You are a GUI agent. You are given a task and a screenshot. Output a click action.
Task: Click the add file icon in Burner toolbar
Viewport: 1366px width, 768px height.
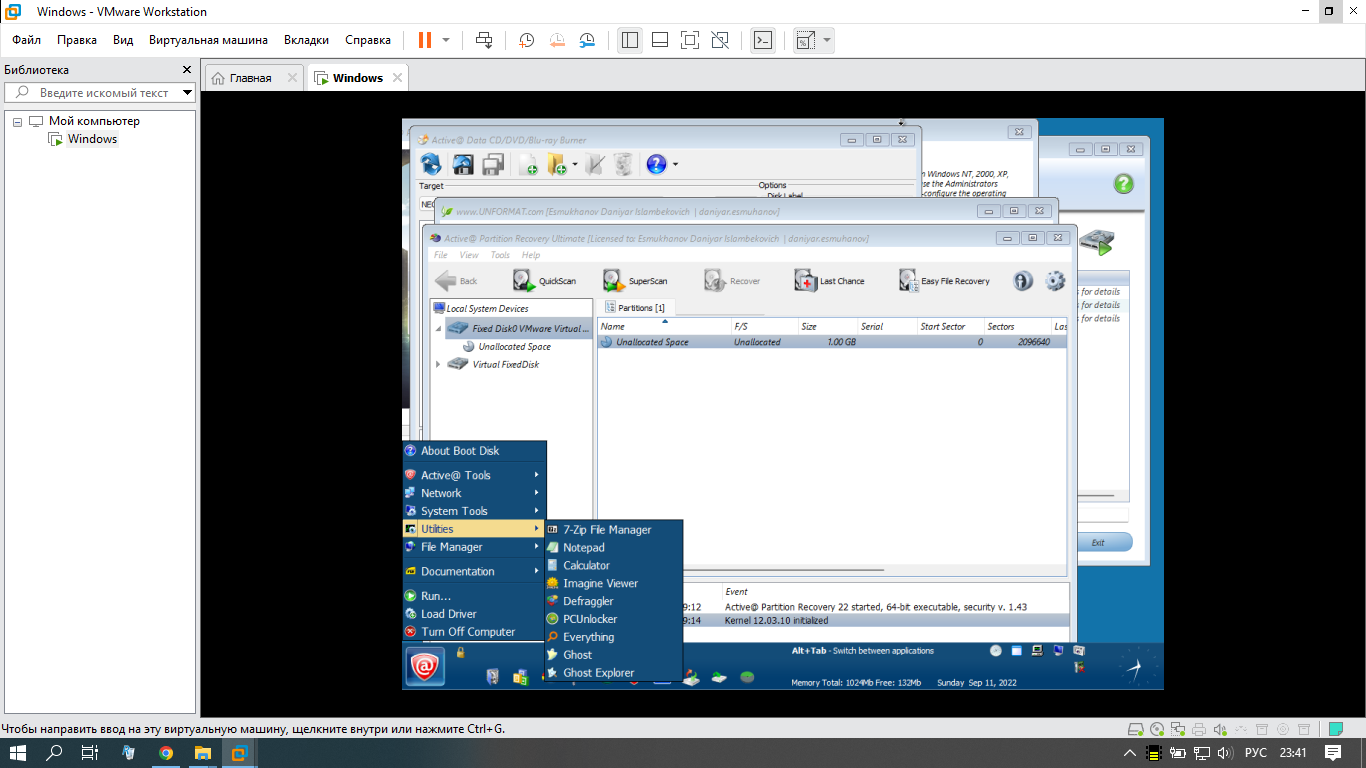tap(527, 164)
